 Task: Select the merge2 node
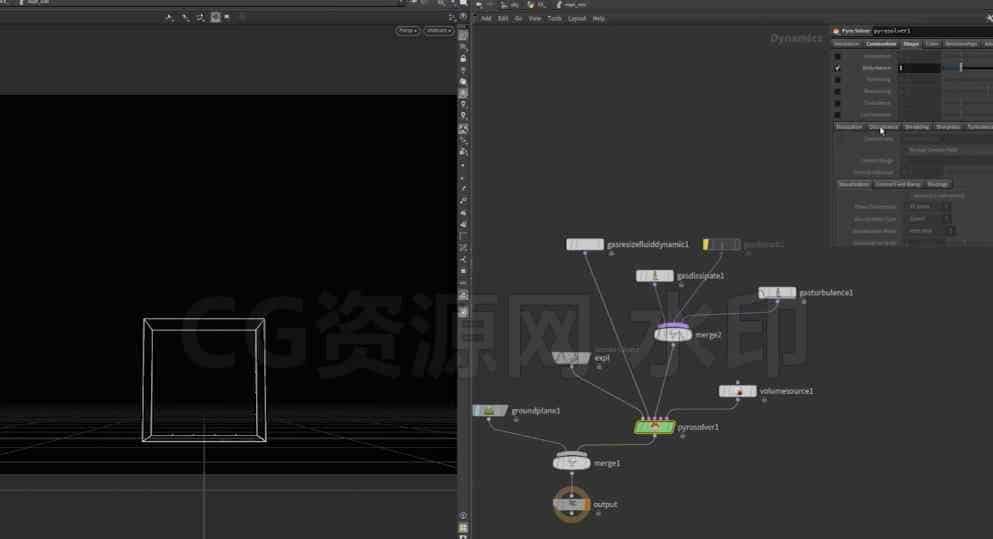(x=673, y=334)
